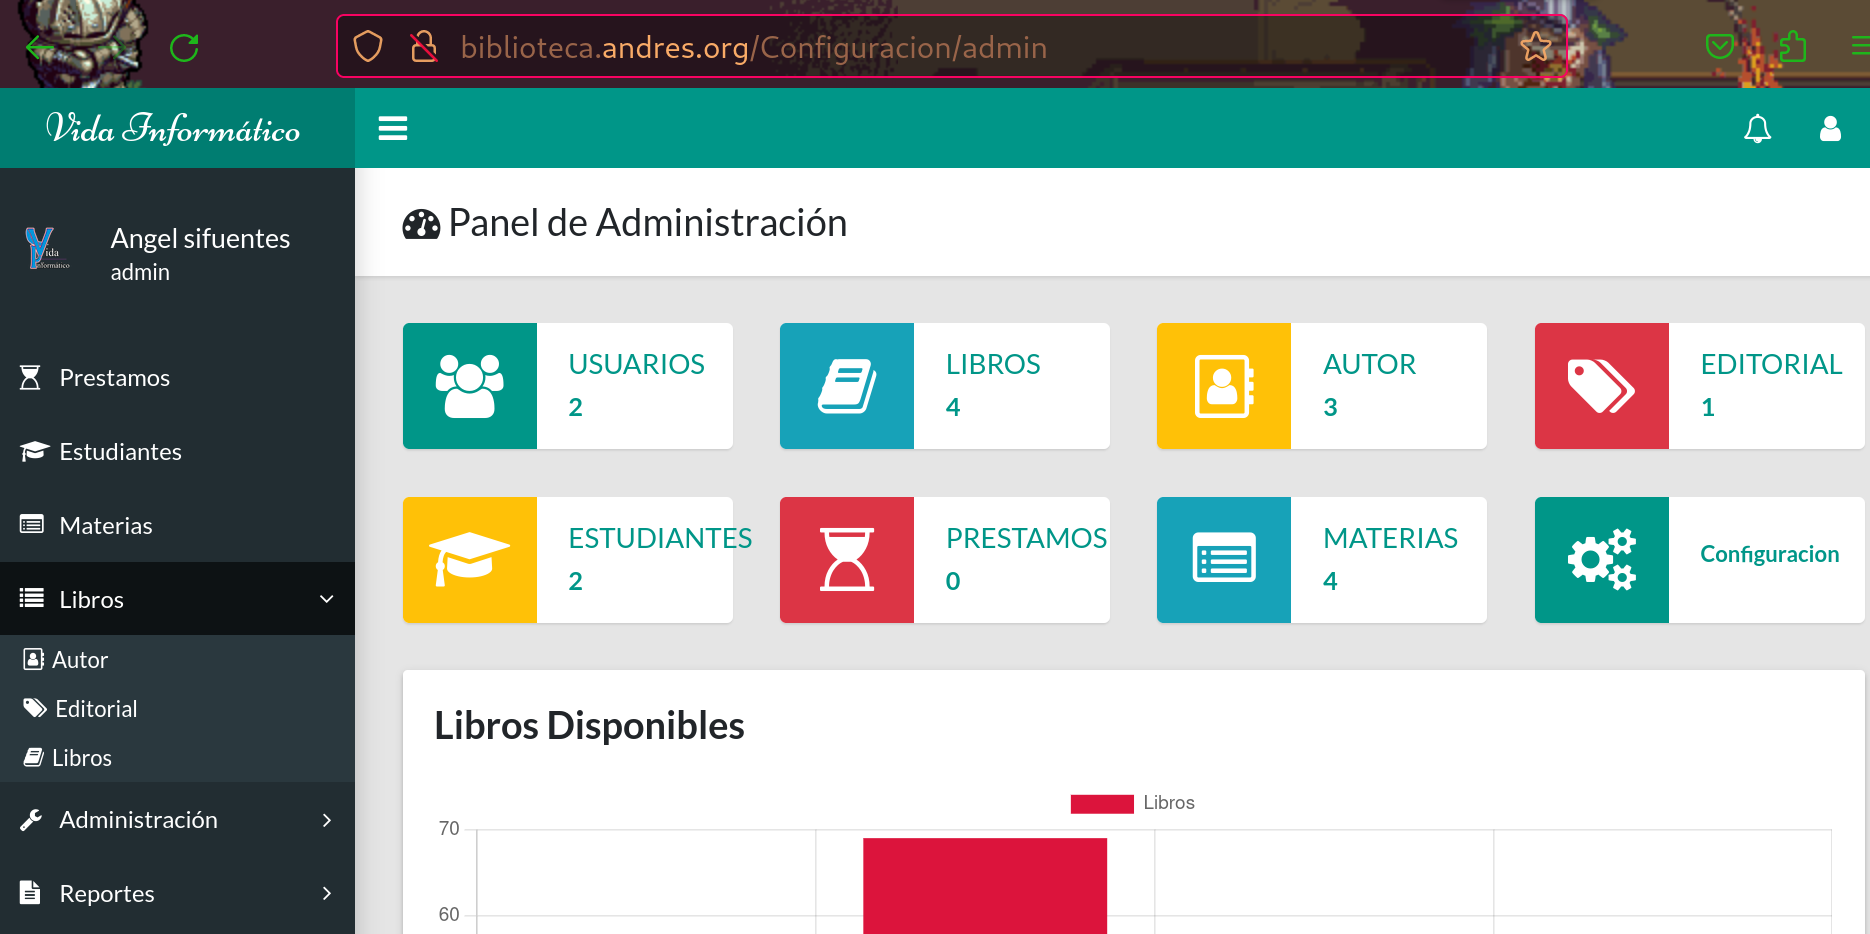Click the graduation cap icon beside Estudiantes sidebar

point(34,451)
